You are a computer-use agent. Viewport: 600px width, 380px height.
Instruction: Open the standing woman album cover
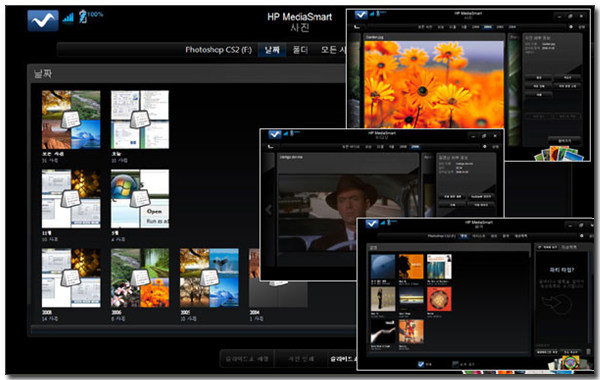(383, 299)
